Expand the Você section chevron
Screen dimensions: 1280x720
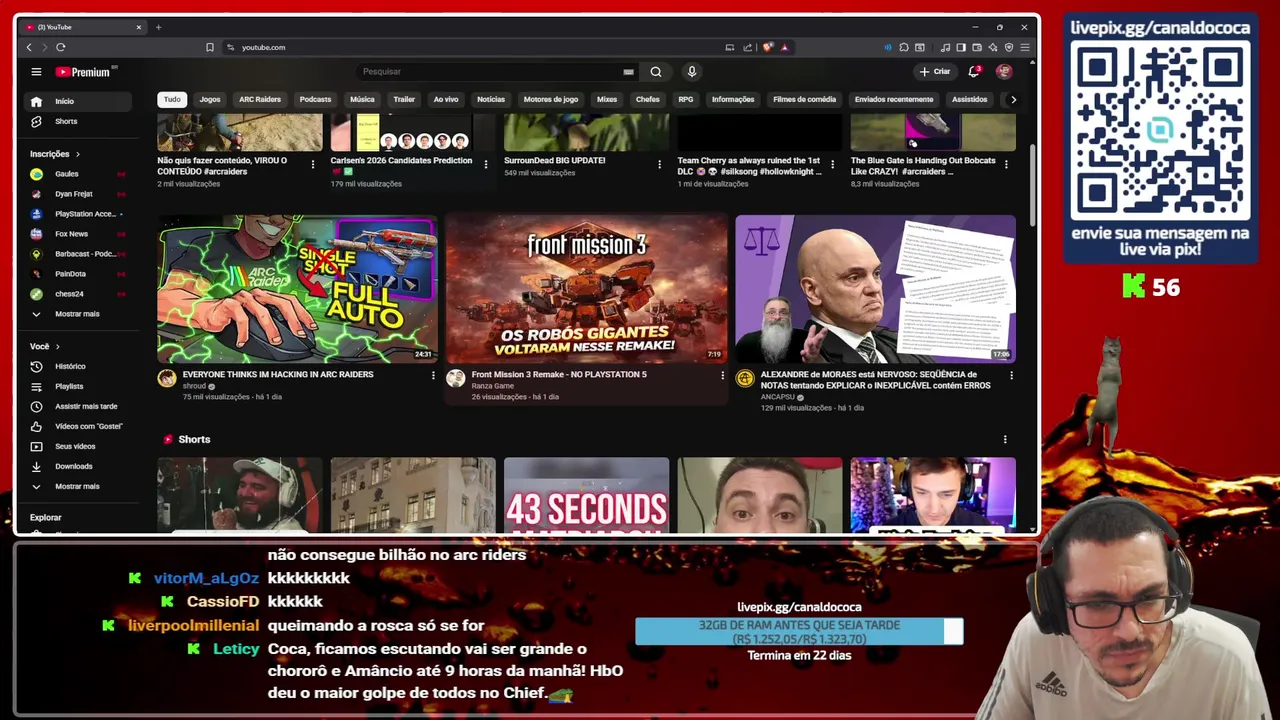[x=57, y=346]
